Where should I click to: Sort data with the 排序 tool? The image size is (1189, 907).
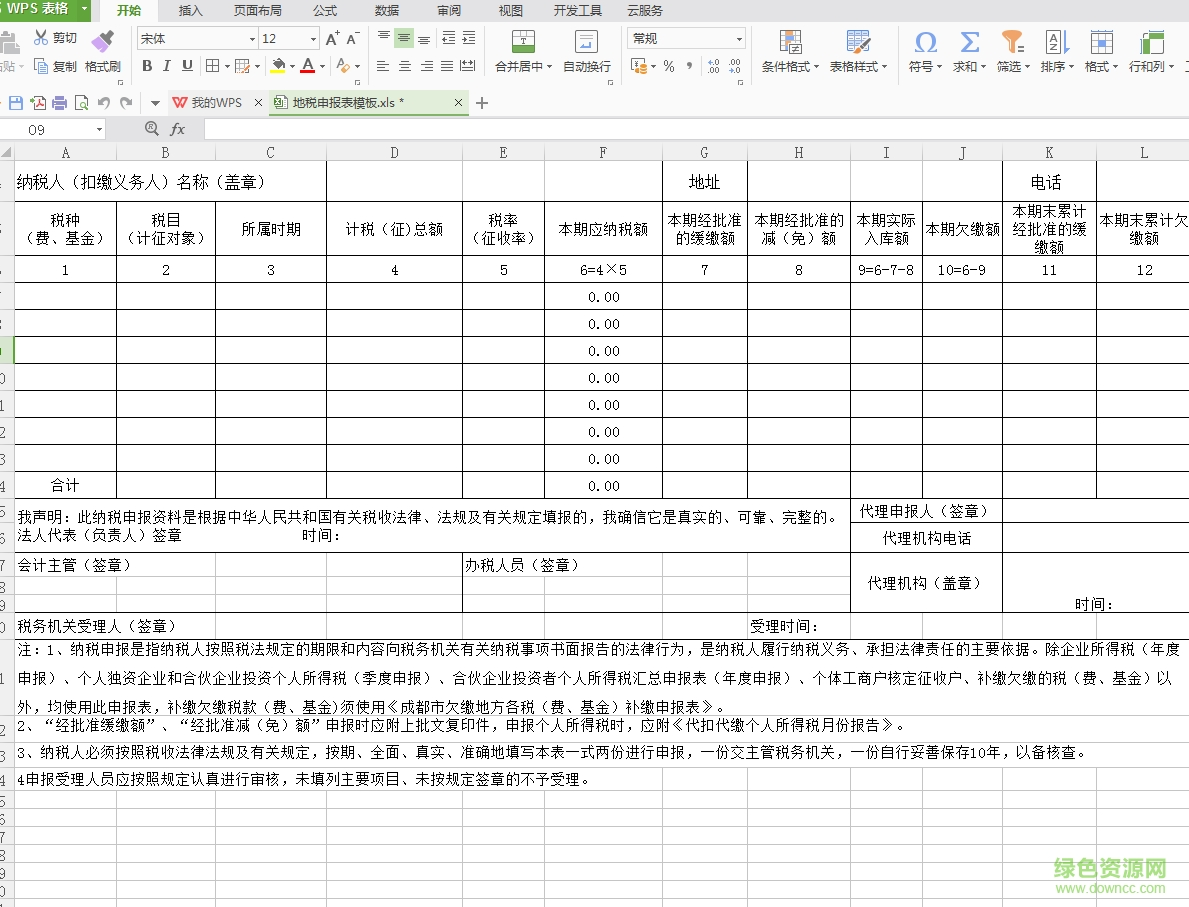click(x=1056, y=50)
